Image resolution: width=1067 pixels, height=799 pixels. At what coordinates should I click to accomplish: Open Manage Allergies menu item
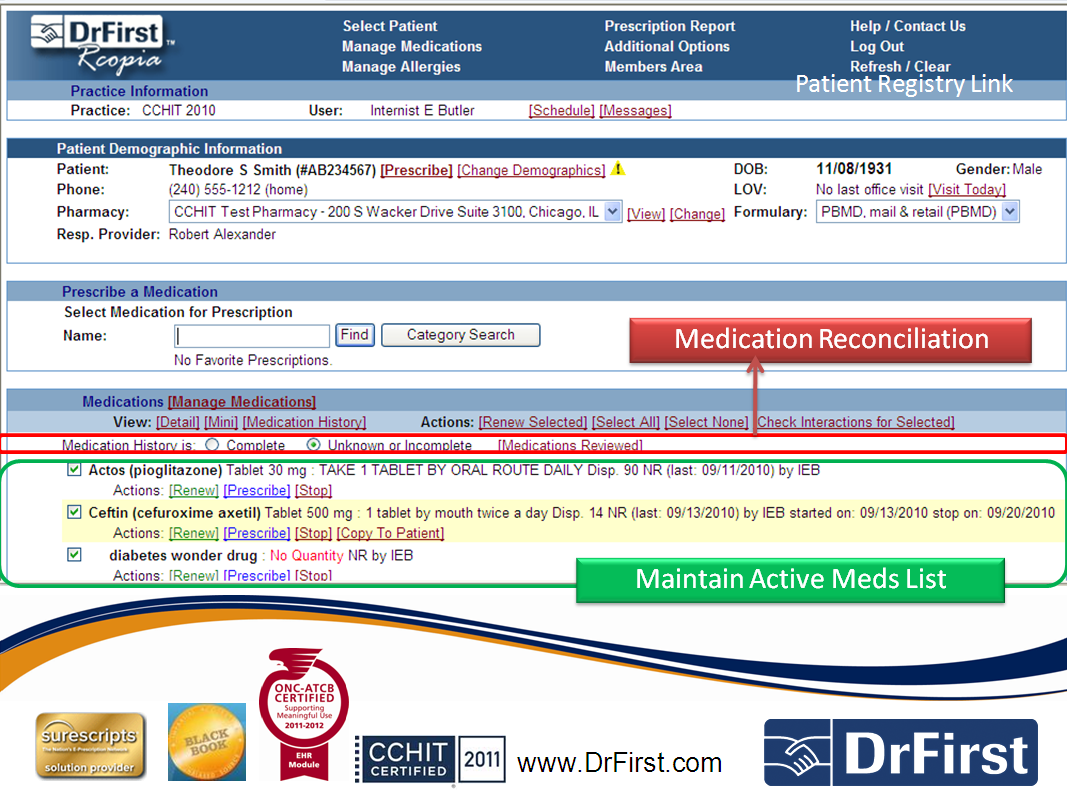coord(401,67)
